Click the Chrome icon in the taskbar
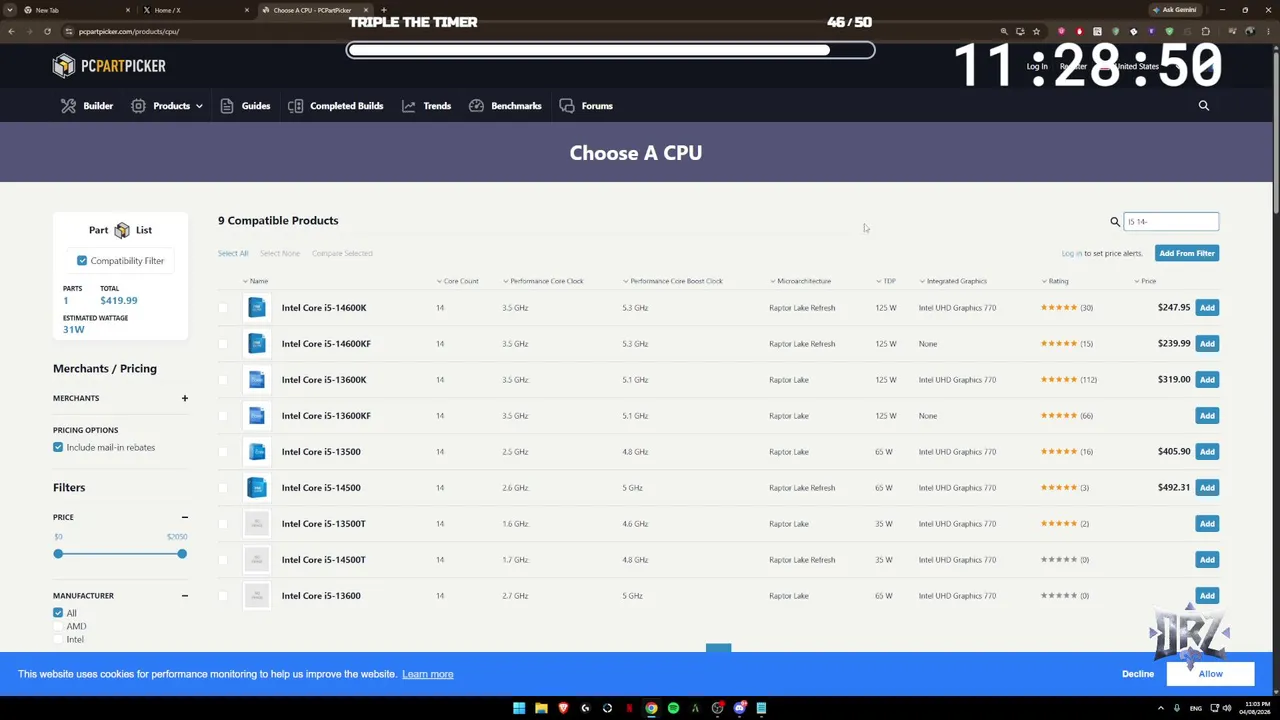This screenshot has width=1280, height=720. pos(651,708)
